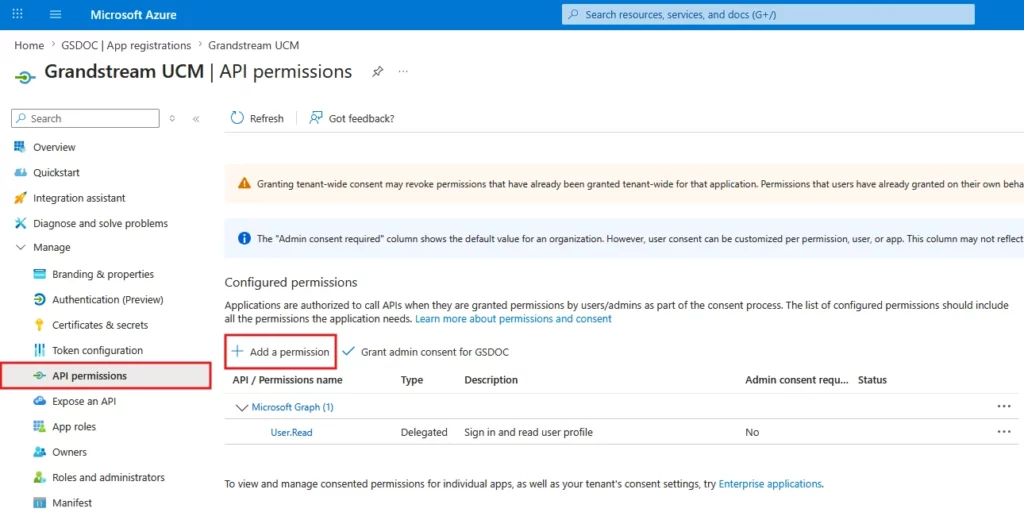The image size is (1024, 520).
Task: Click the Delegated type cell
Action: pos(424,432)
